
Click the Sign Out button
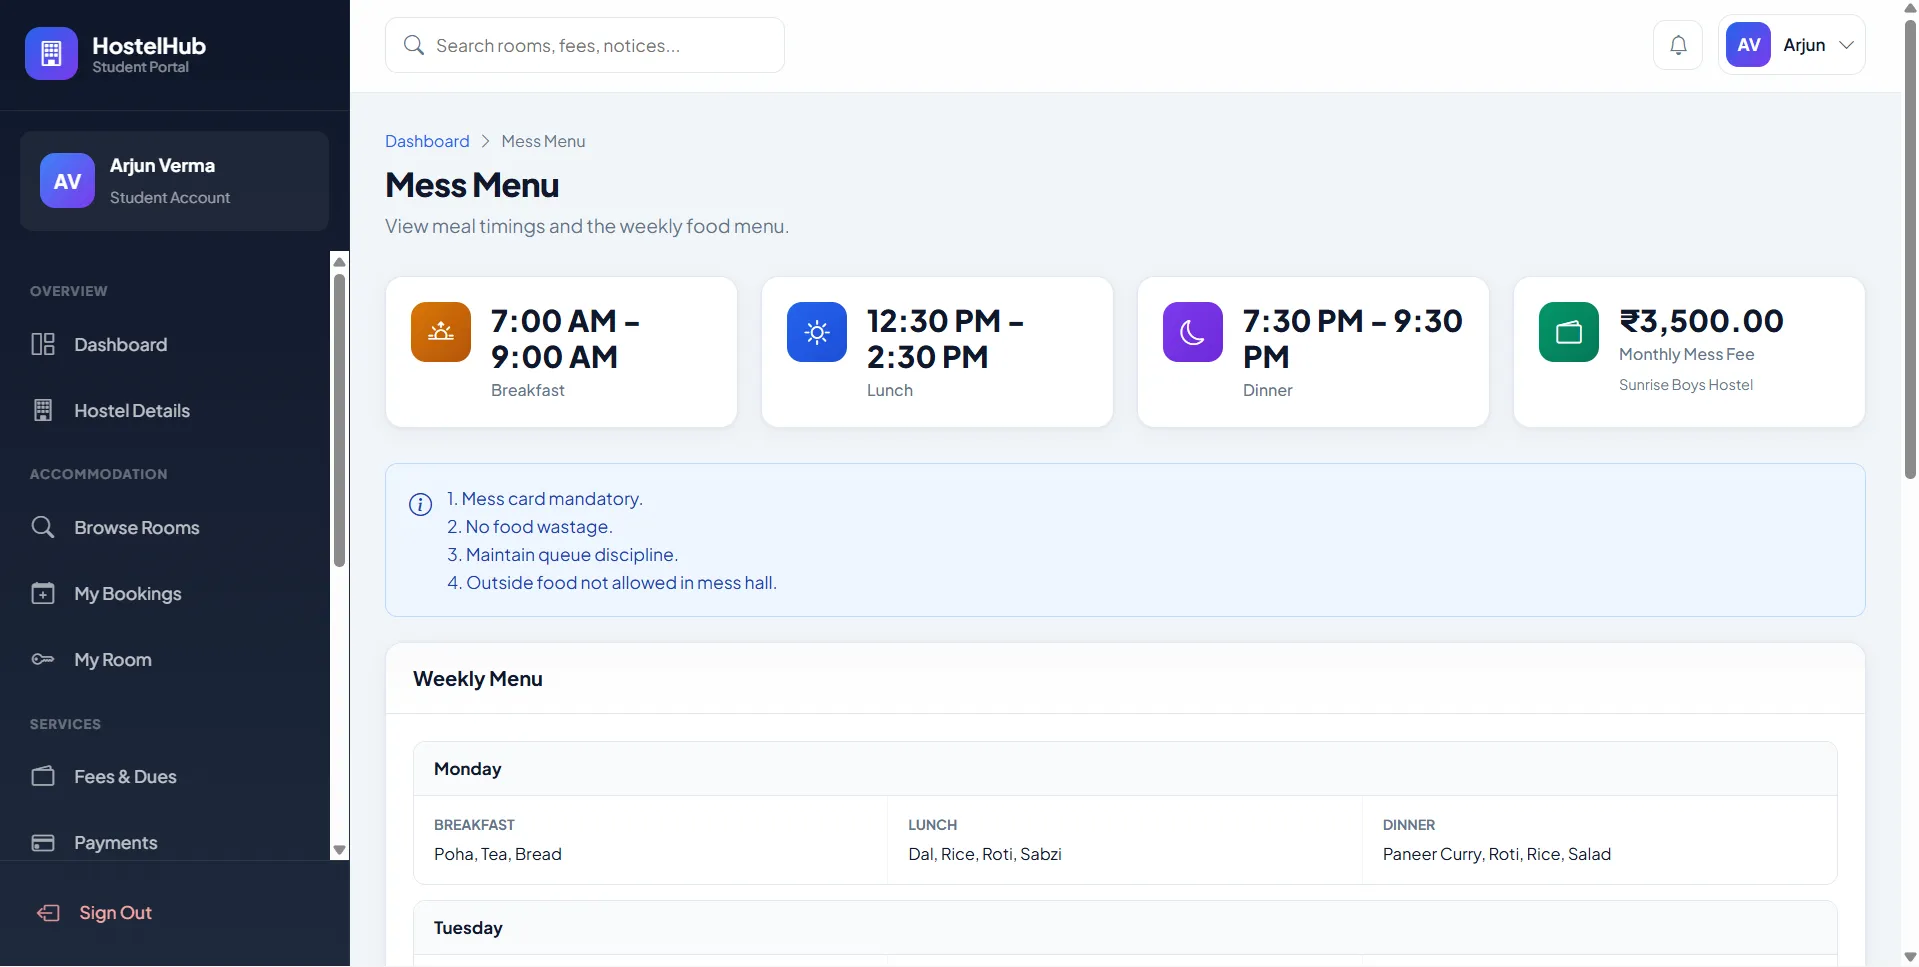[x=175, y=912]
